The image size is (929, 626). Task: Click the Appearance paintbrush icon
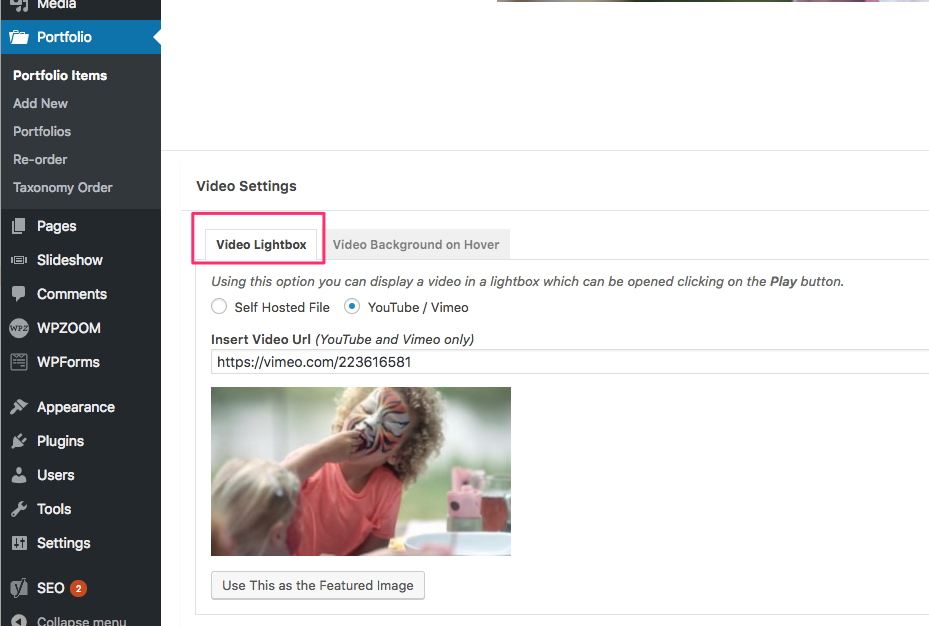click(x=19, y=407)
